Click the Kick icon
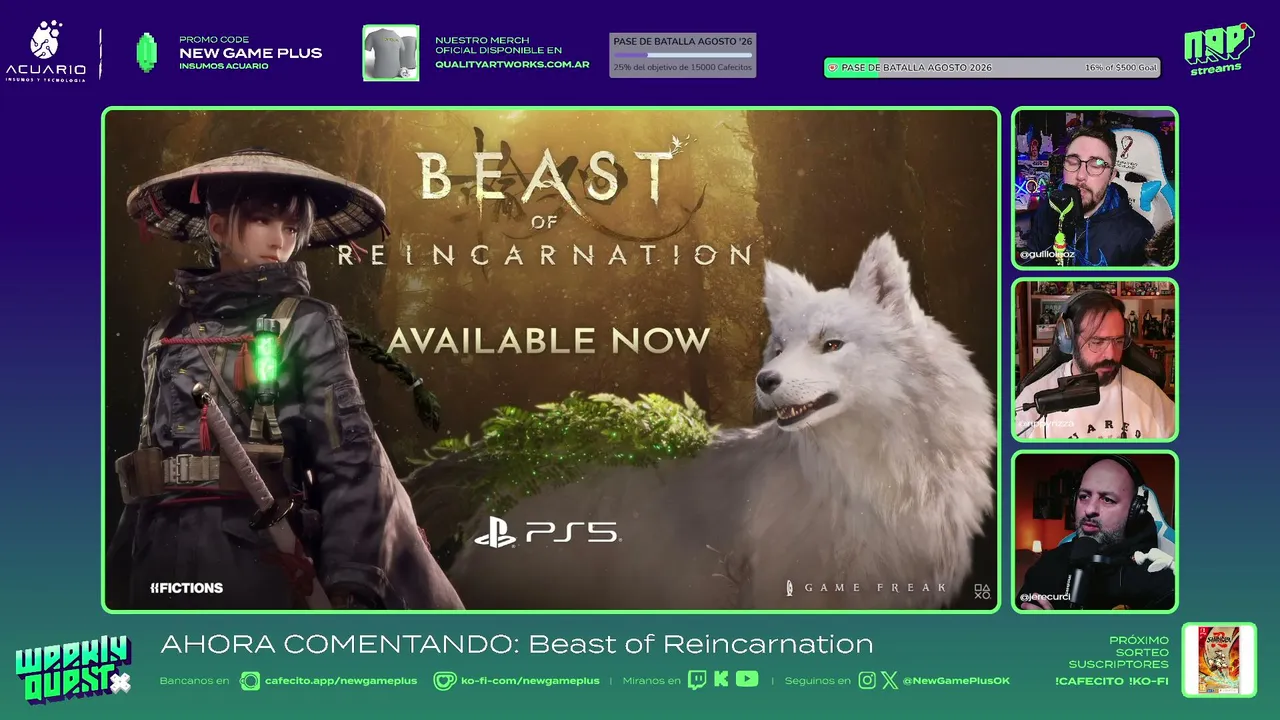1280x720 pixels. click(x=721, y=680)
